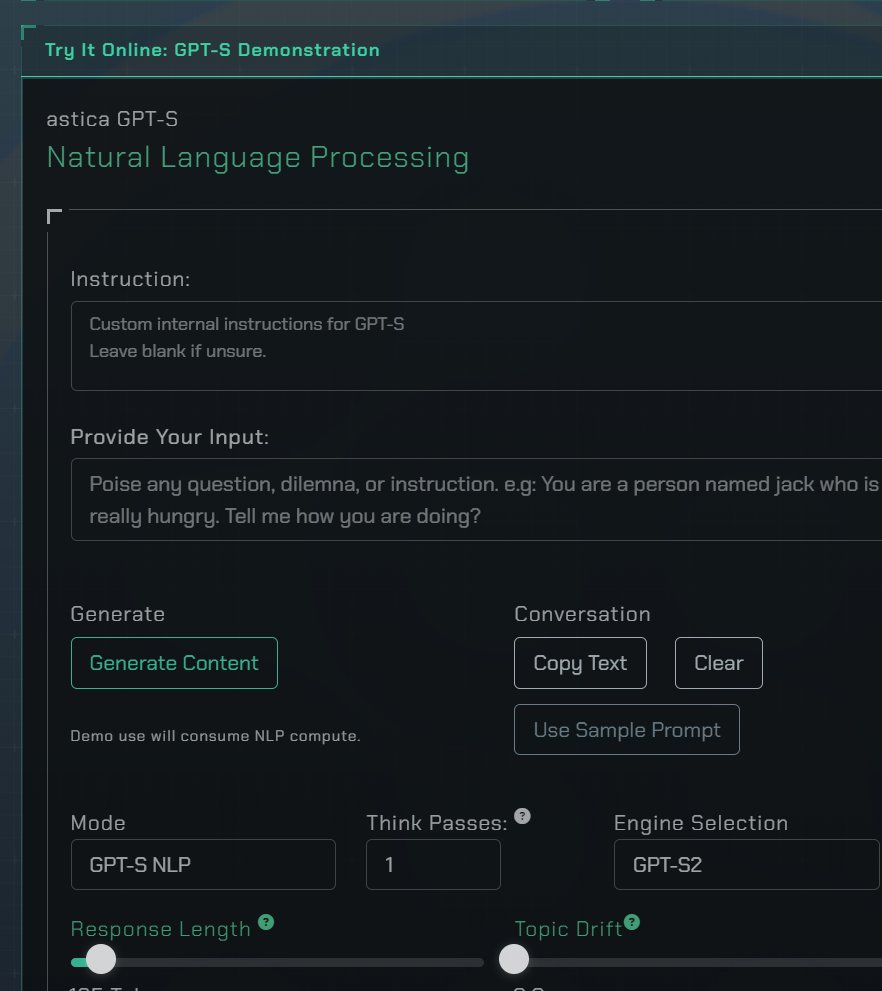Click the 'Conversation' section label
The image size is (882, 991).
(583, 614)
